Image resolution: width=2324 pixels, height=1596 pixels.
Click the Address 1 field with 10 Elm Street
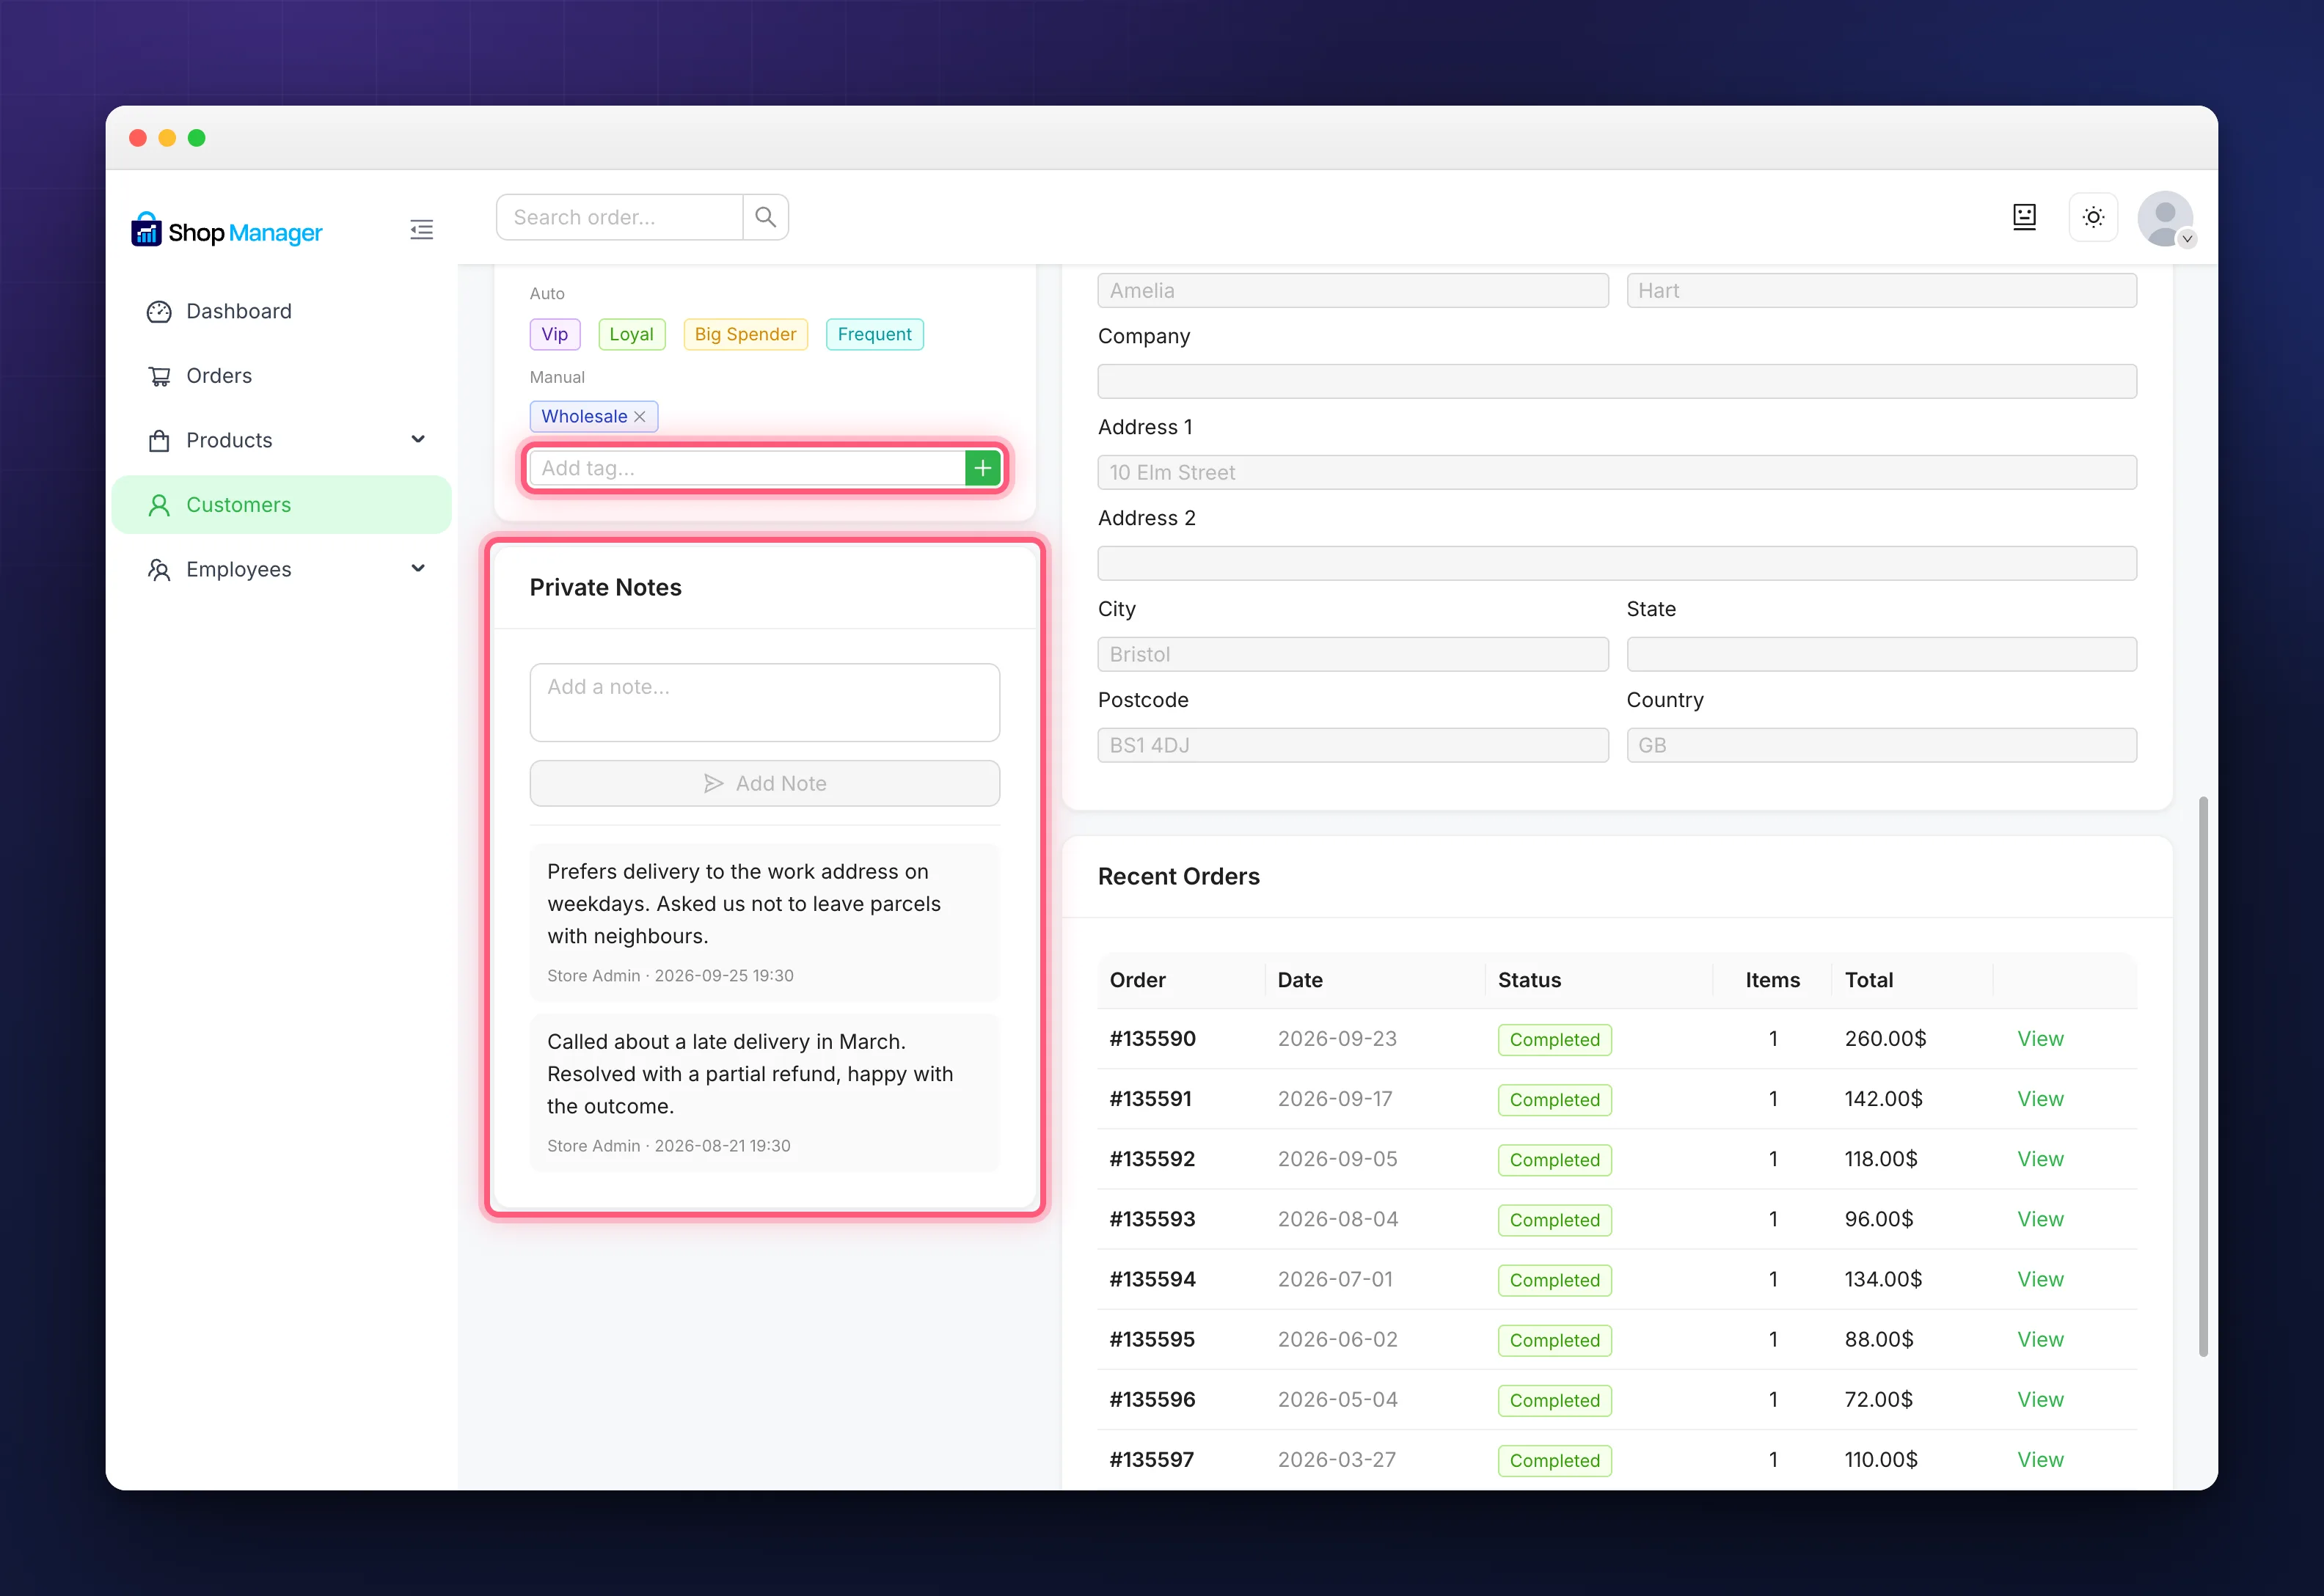click(1617, 472)
